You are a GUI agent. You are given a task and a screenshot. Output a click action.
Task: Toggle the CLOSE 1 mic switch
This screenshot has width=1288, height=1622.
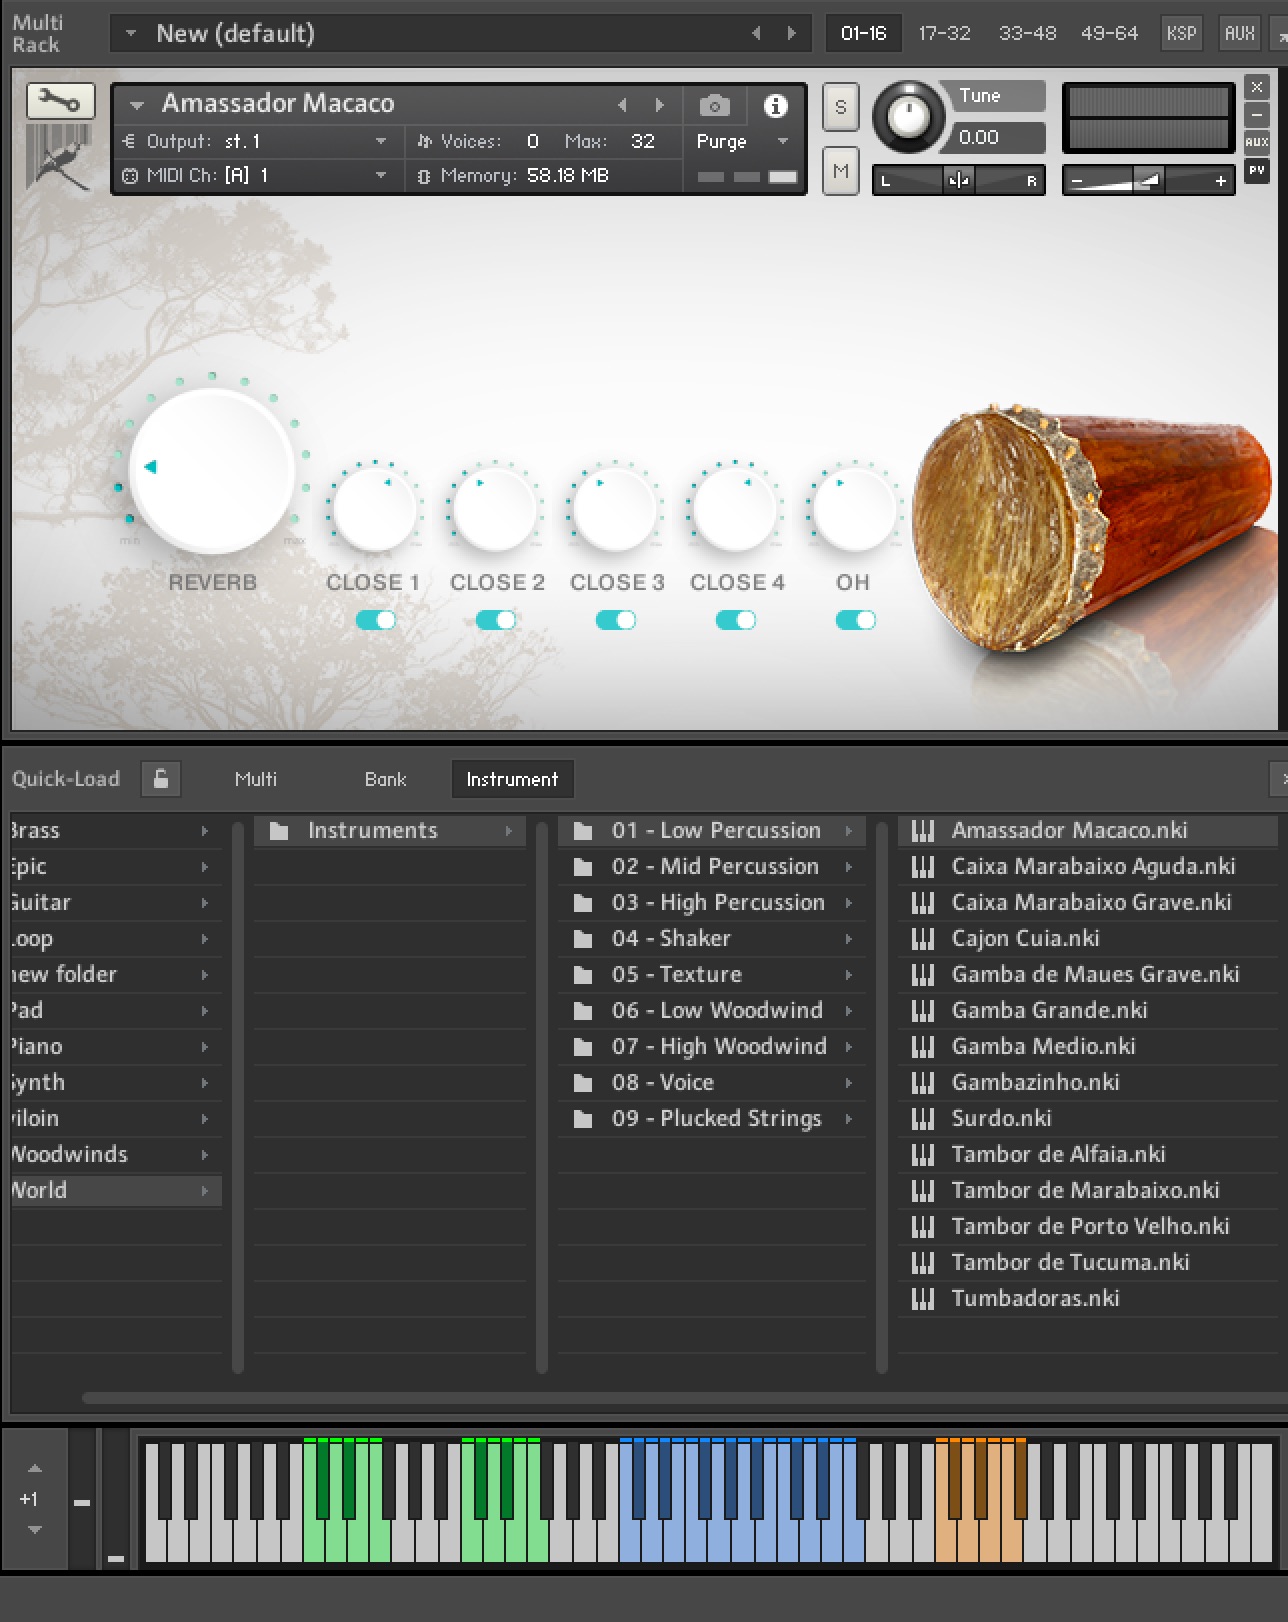[376, 620]
